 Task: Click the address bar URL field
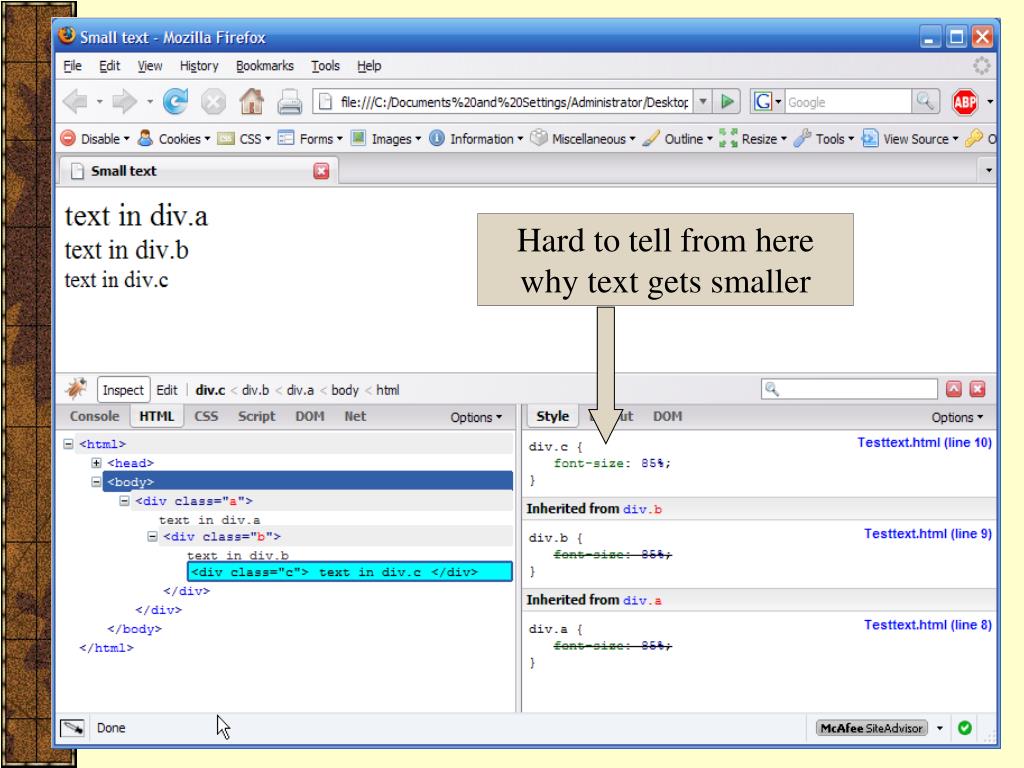pos(504,101)
